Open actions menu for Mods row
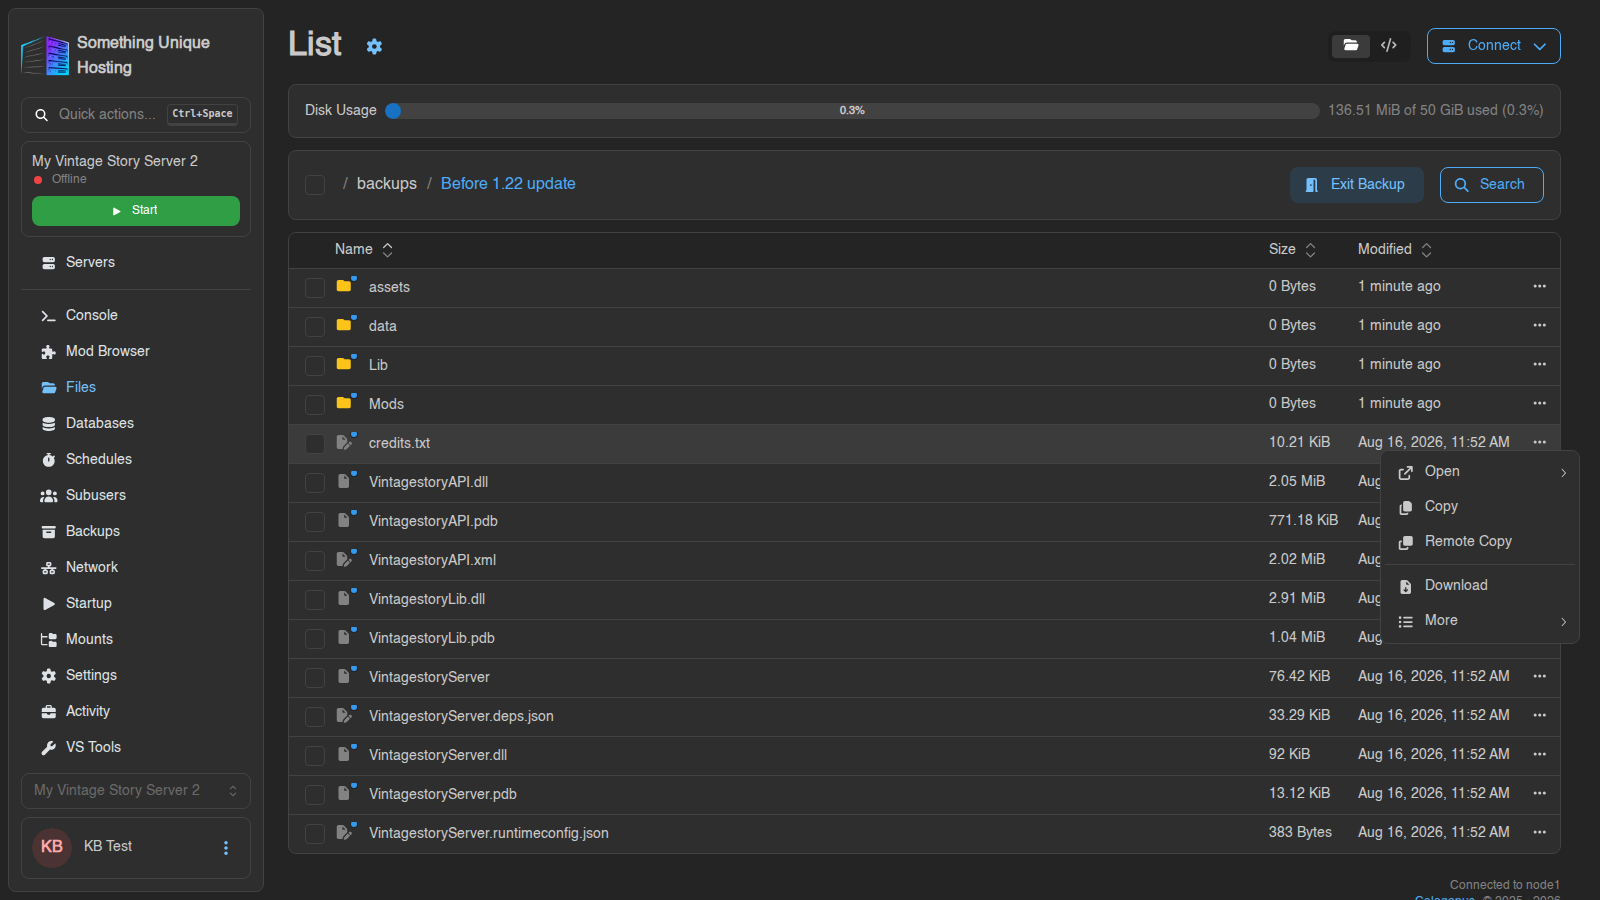 1539,403
